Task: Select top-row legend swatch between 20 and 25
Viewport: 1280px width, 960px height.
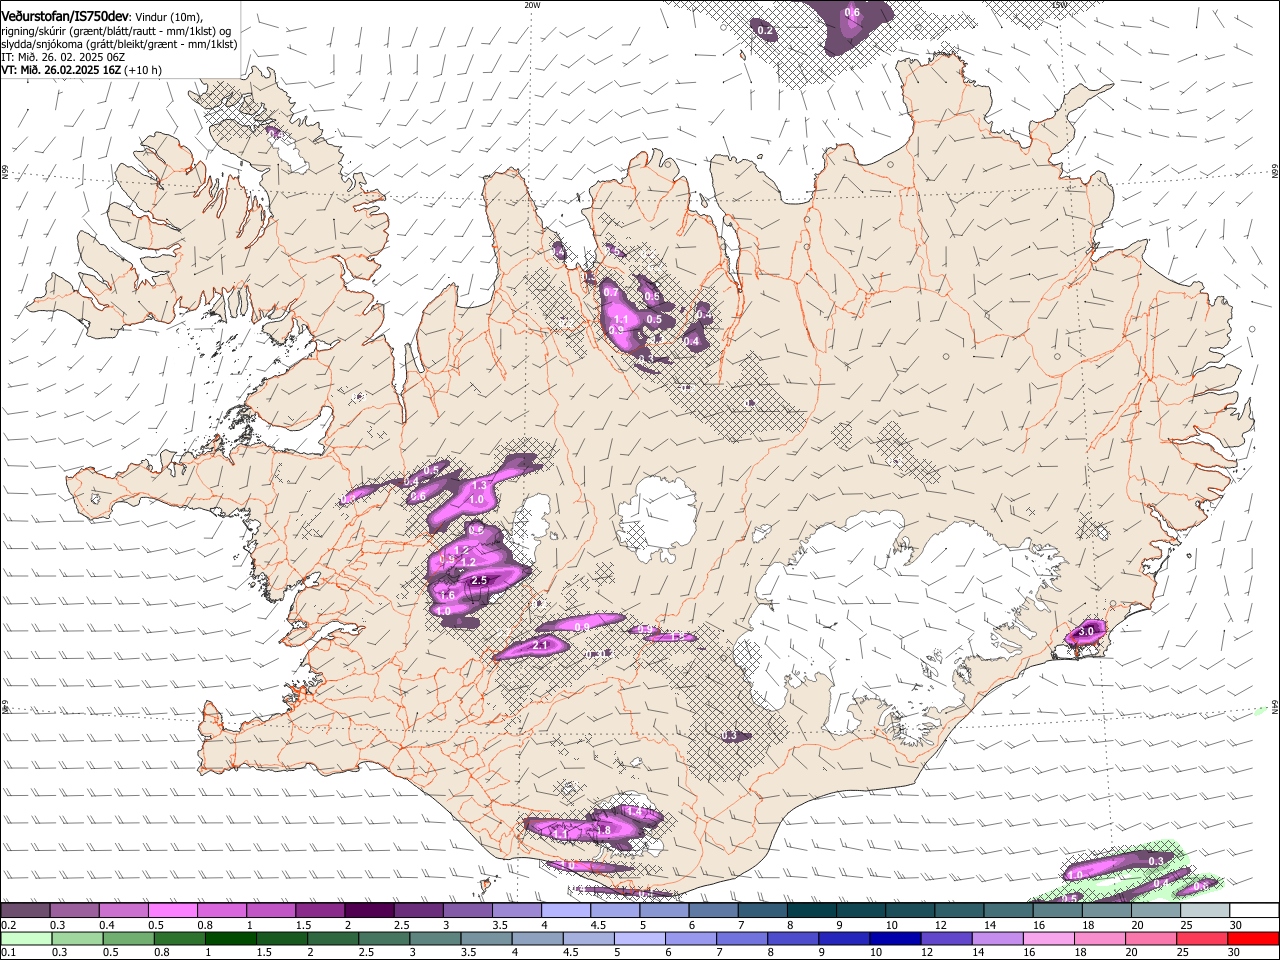Action: [x=1155, y=911]
